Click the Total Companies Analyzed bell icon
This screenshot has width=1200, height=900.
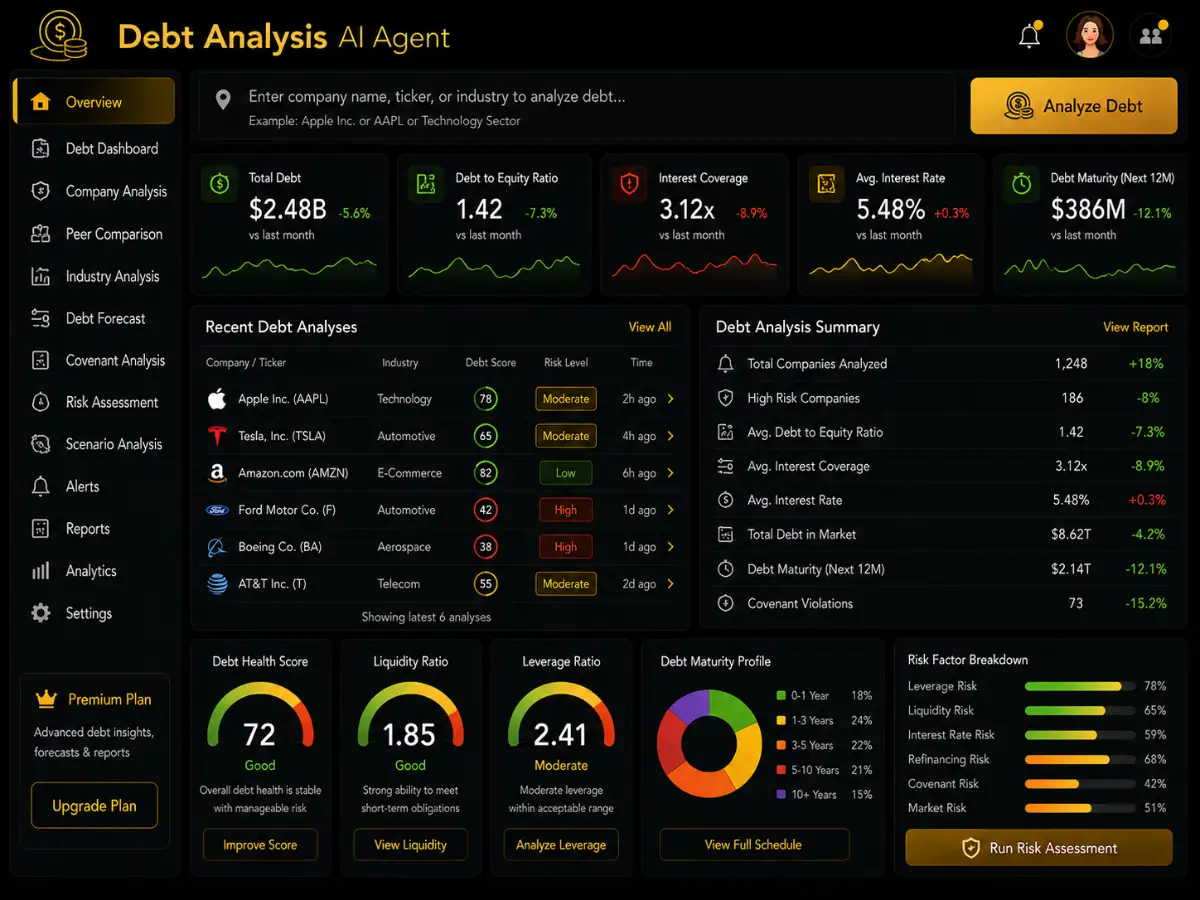point(726,364)
